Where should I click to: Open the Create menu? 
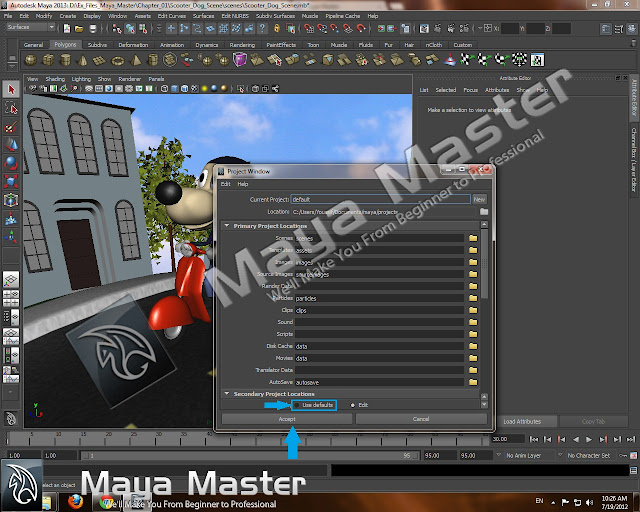[x=68, y=16]
